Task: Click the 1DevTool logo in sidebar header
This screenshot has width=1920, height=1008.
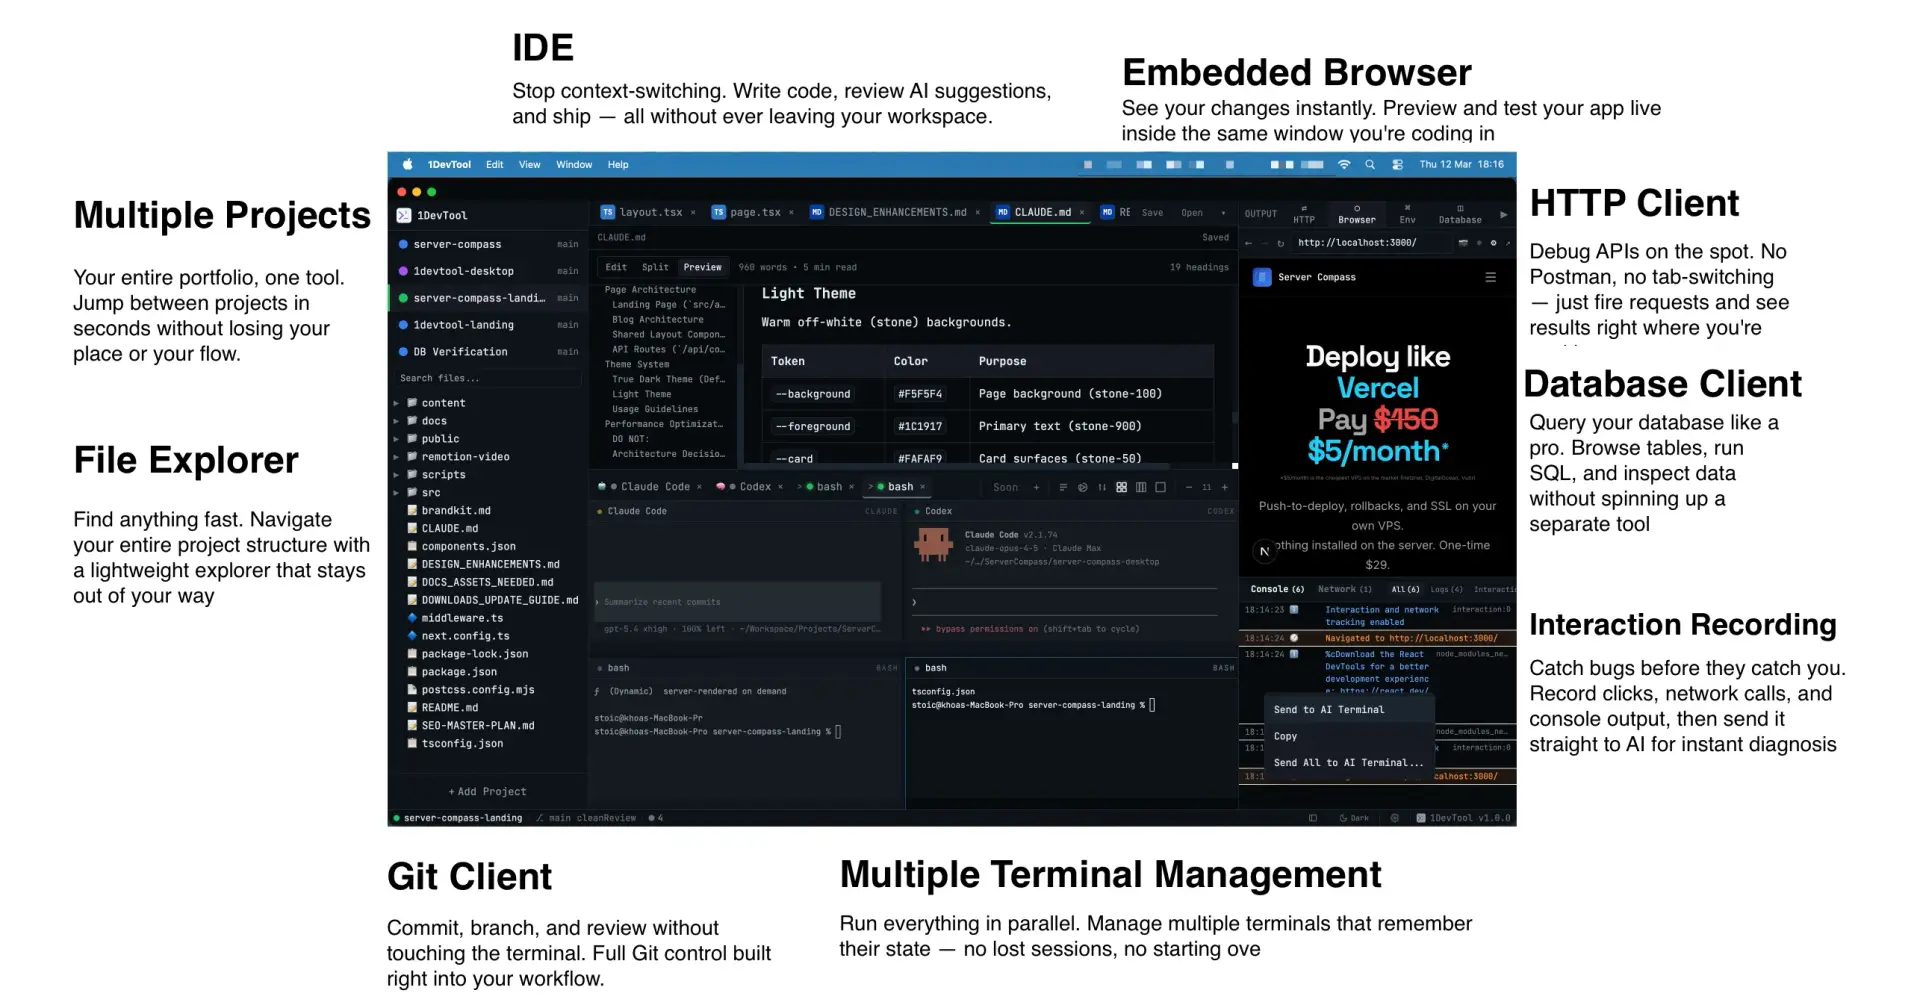Action: click(403, 215)
